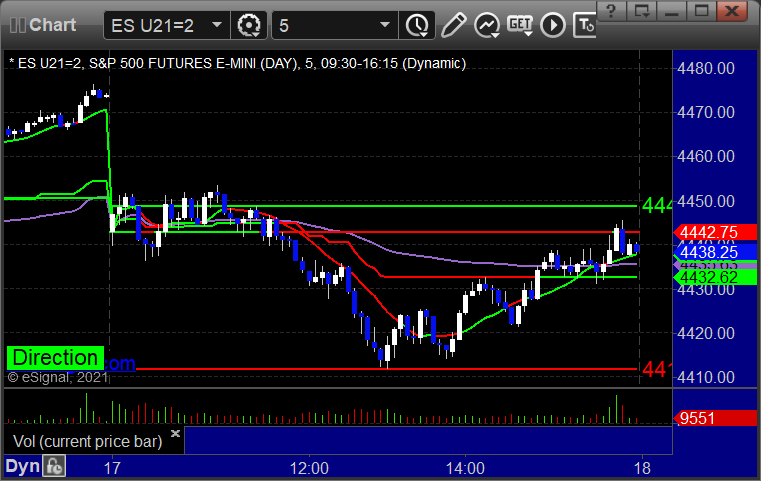This screenshot has height=481, width=761.
Task: Click the 12:00 time axis label
Action: [309, 468]
